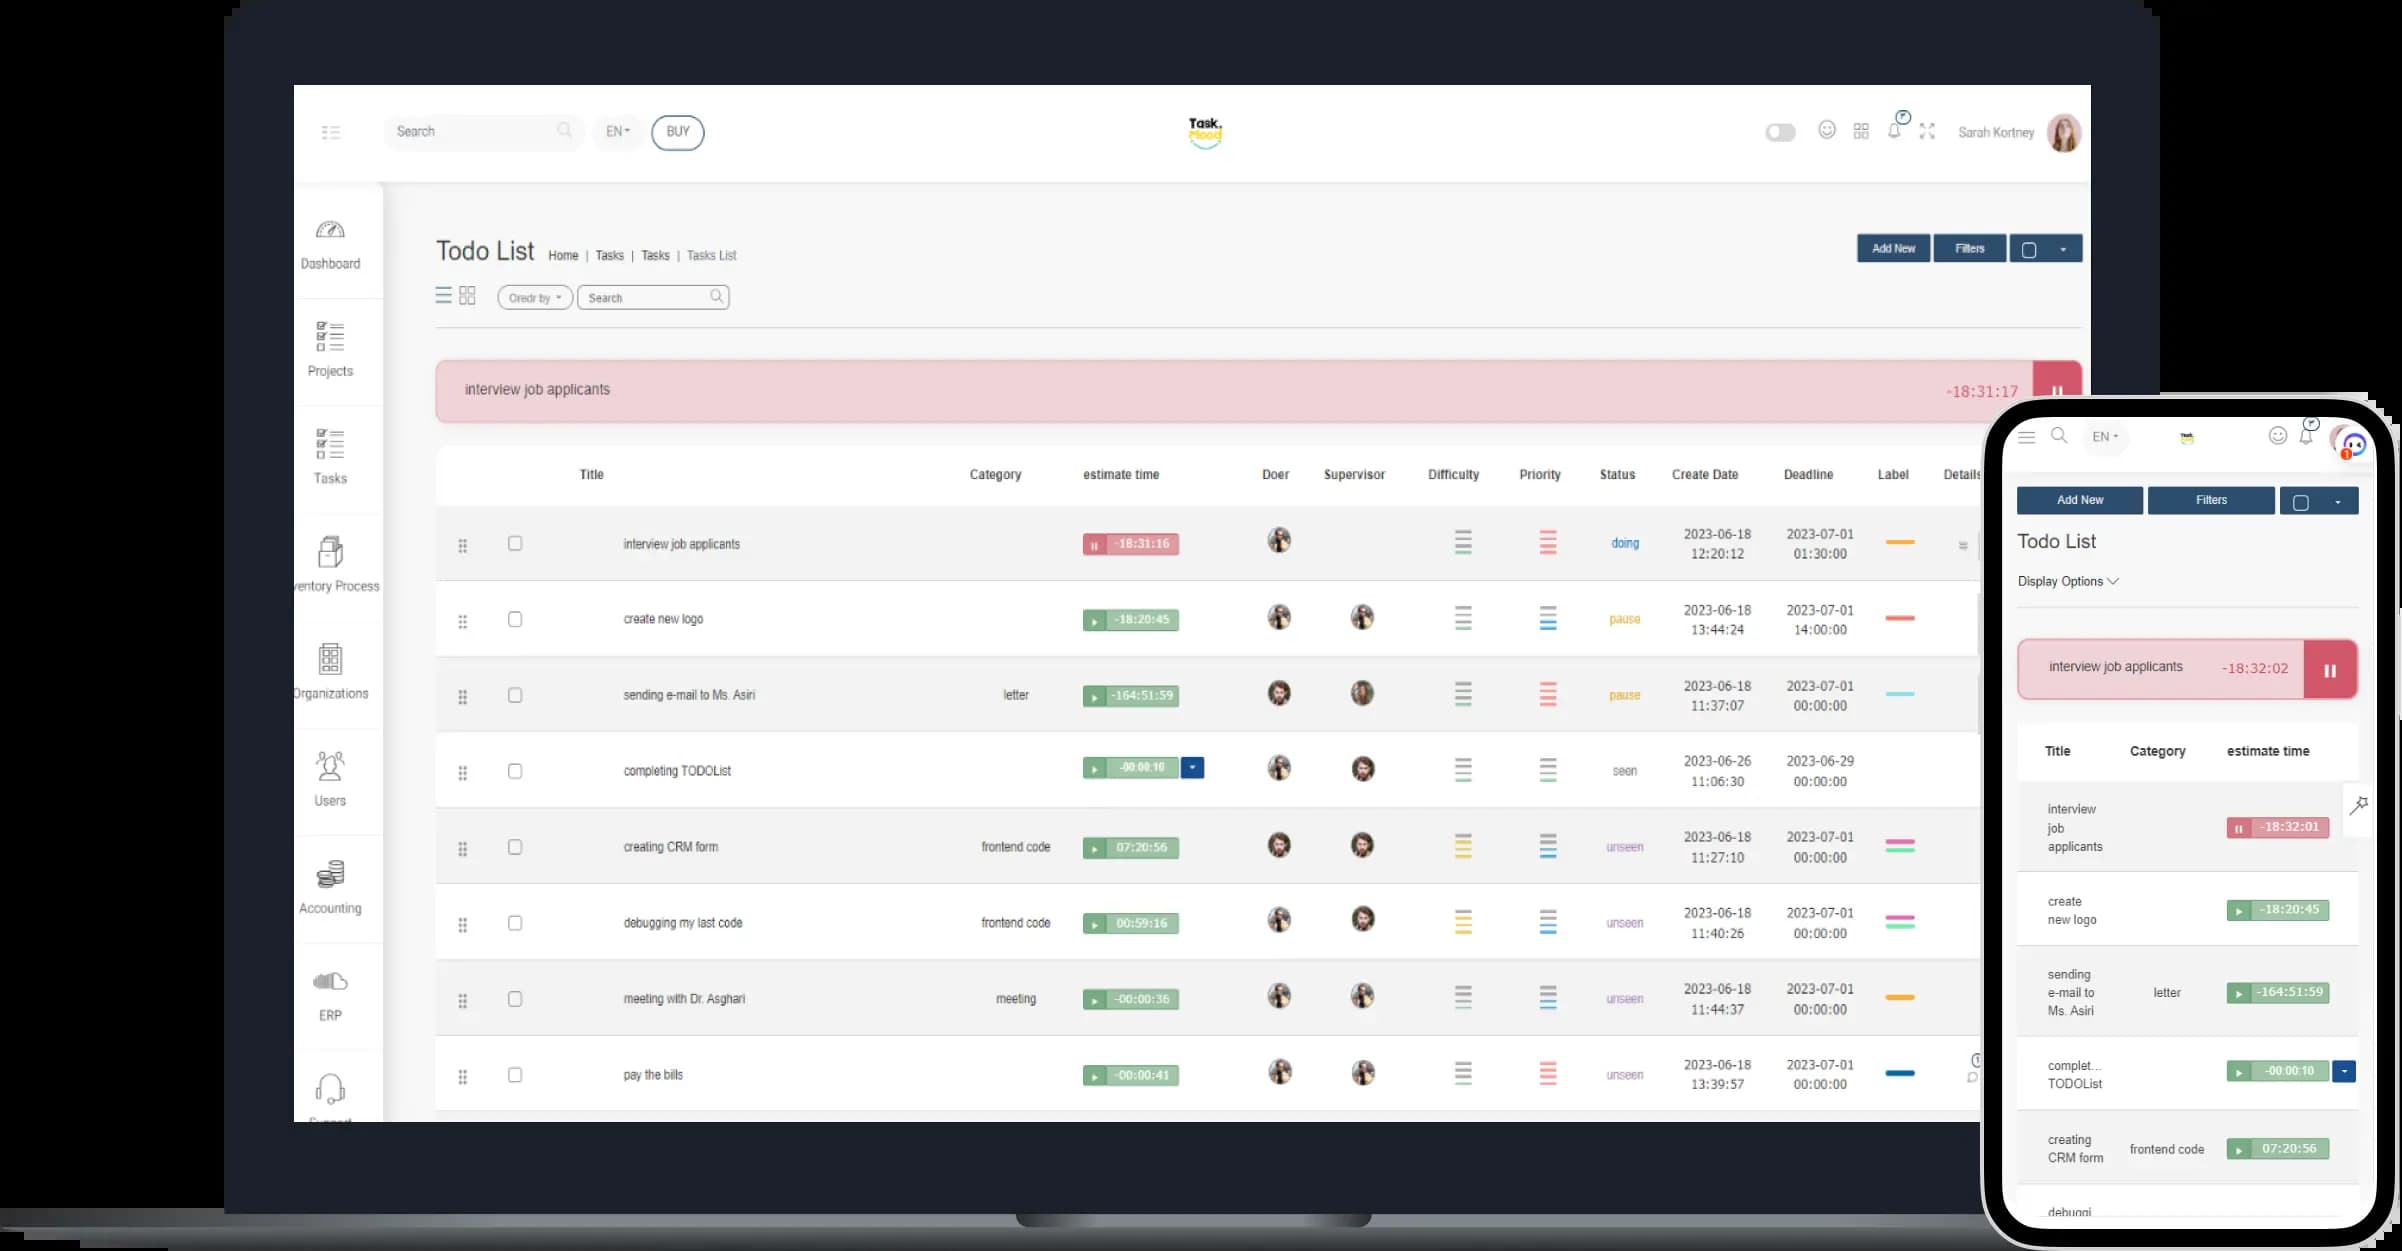Switch to grid view icon under Todo List
Screen dimensions: 2402x1251
467,295
